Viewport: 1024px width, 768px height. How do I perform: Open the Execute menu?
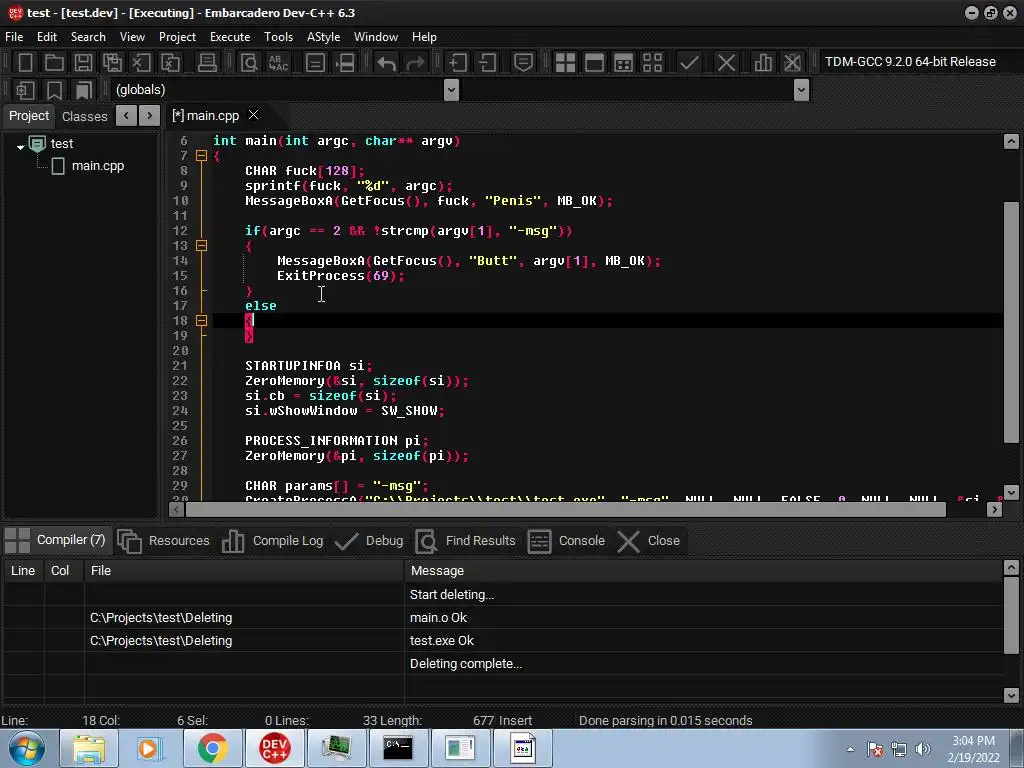(x=230, y=37)
